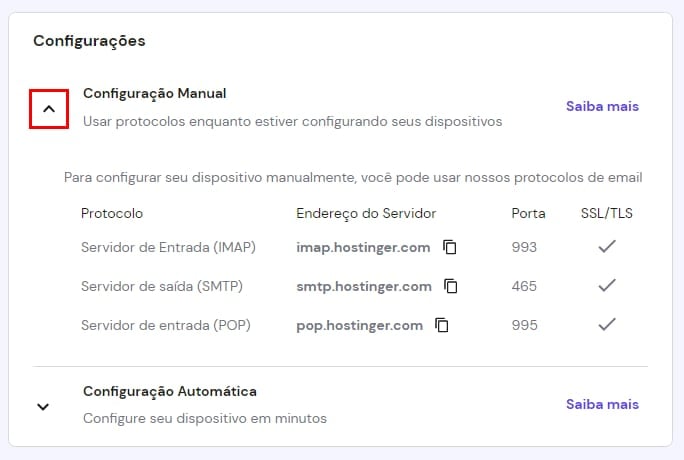Open Saiba mais for Configuração Manual
Screen dimensions: 684x460
(x=602, y=106)
